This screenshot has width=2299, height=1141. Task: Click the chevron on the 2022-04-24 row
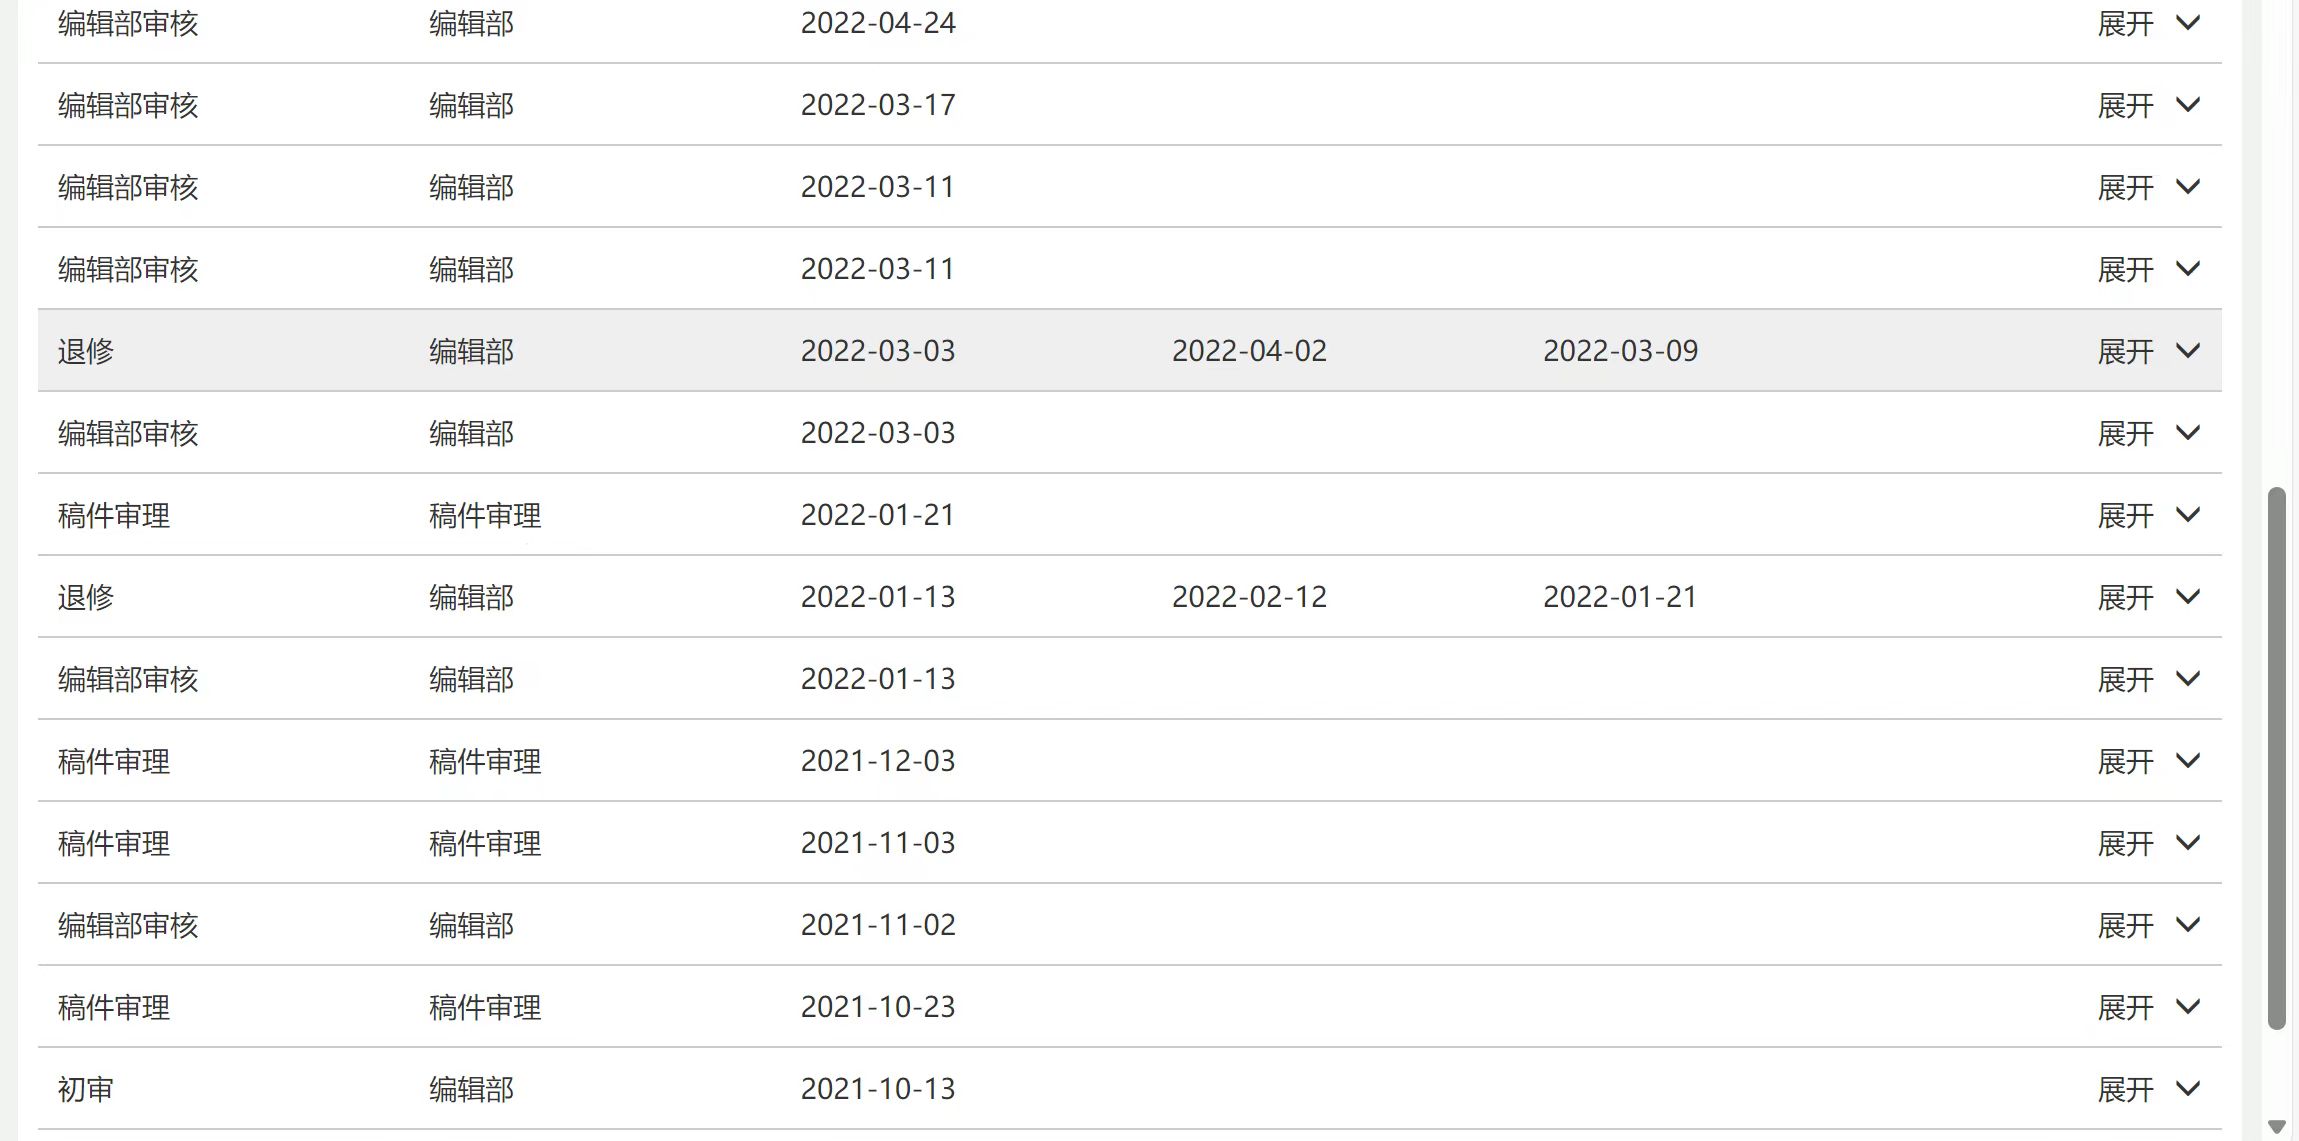point(2188,23)
